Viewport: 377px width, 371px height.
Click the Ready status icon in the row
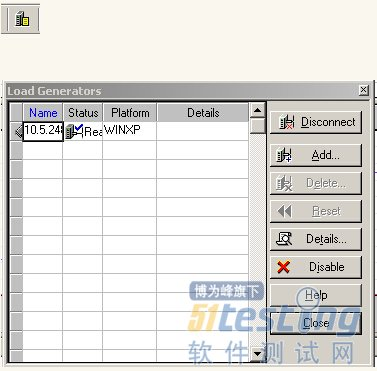(x=74, y=131)
